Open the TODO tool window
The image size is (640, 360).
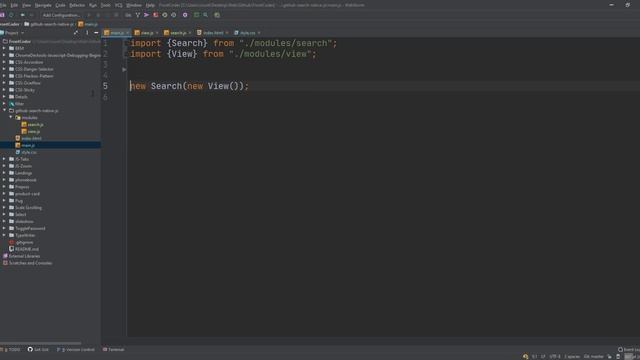click(x=11, y=350)
